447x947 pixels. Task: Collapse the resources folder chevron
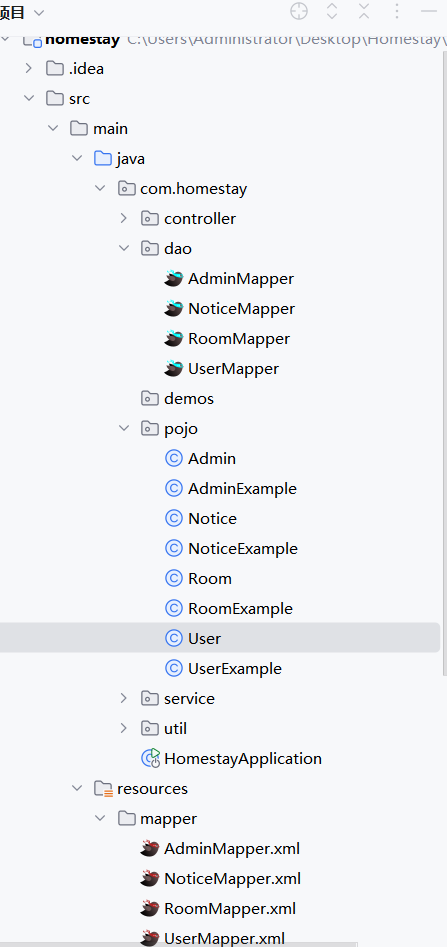[77, 788]
